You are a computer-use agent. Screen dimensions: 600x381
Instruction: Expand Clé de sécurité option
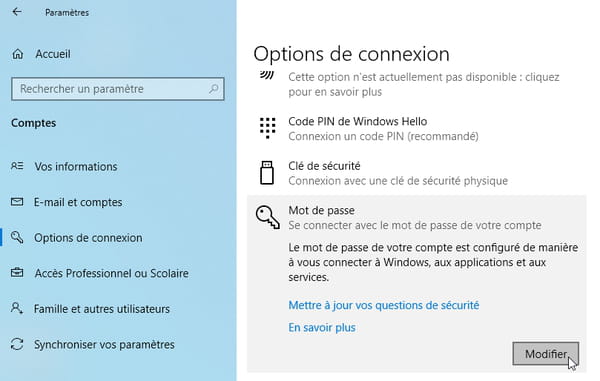tap(417, 173)
